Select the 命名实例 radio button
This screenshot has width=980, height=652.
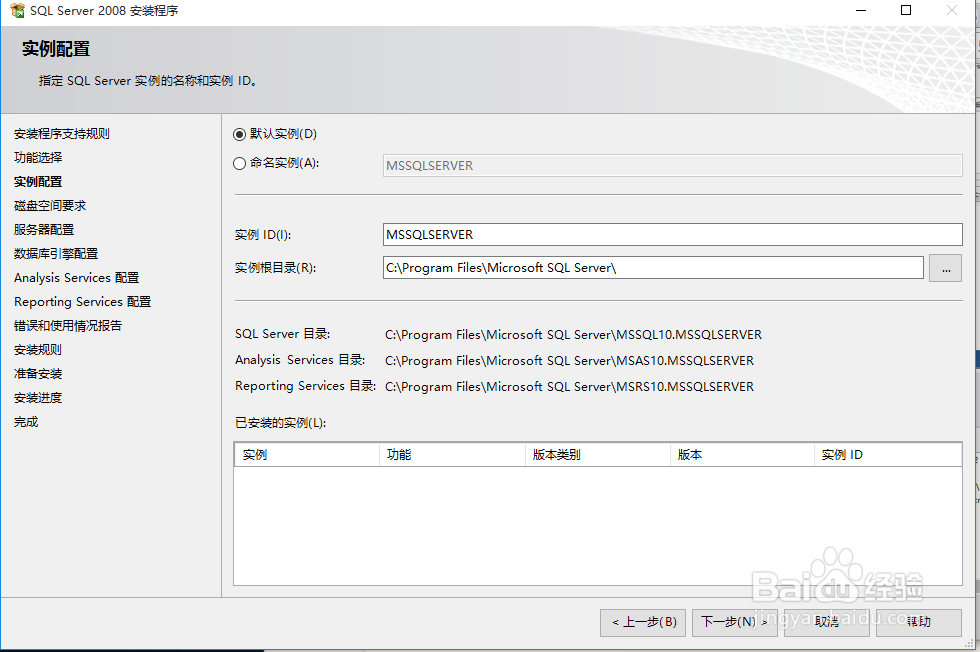[x=238, y=163]
